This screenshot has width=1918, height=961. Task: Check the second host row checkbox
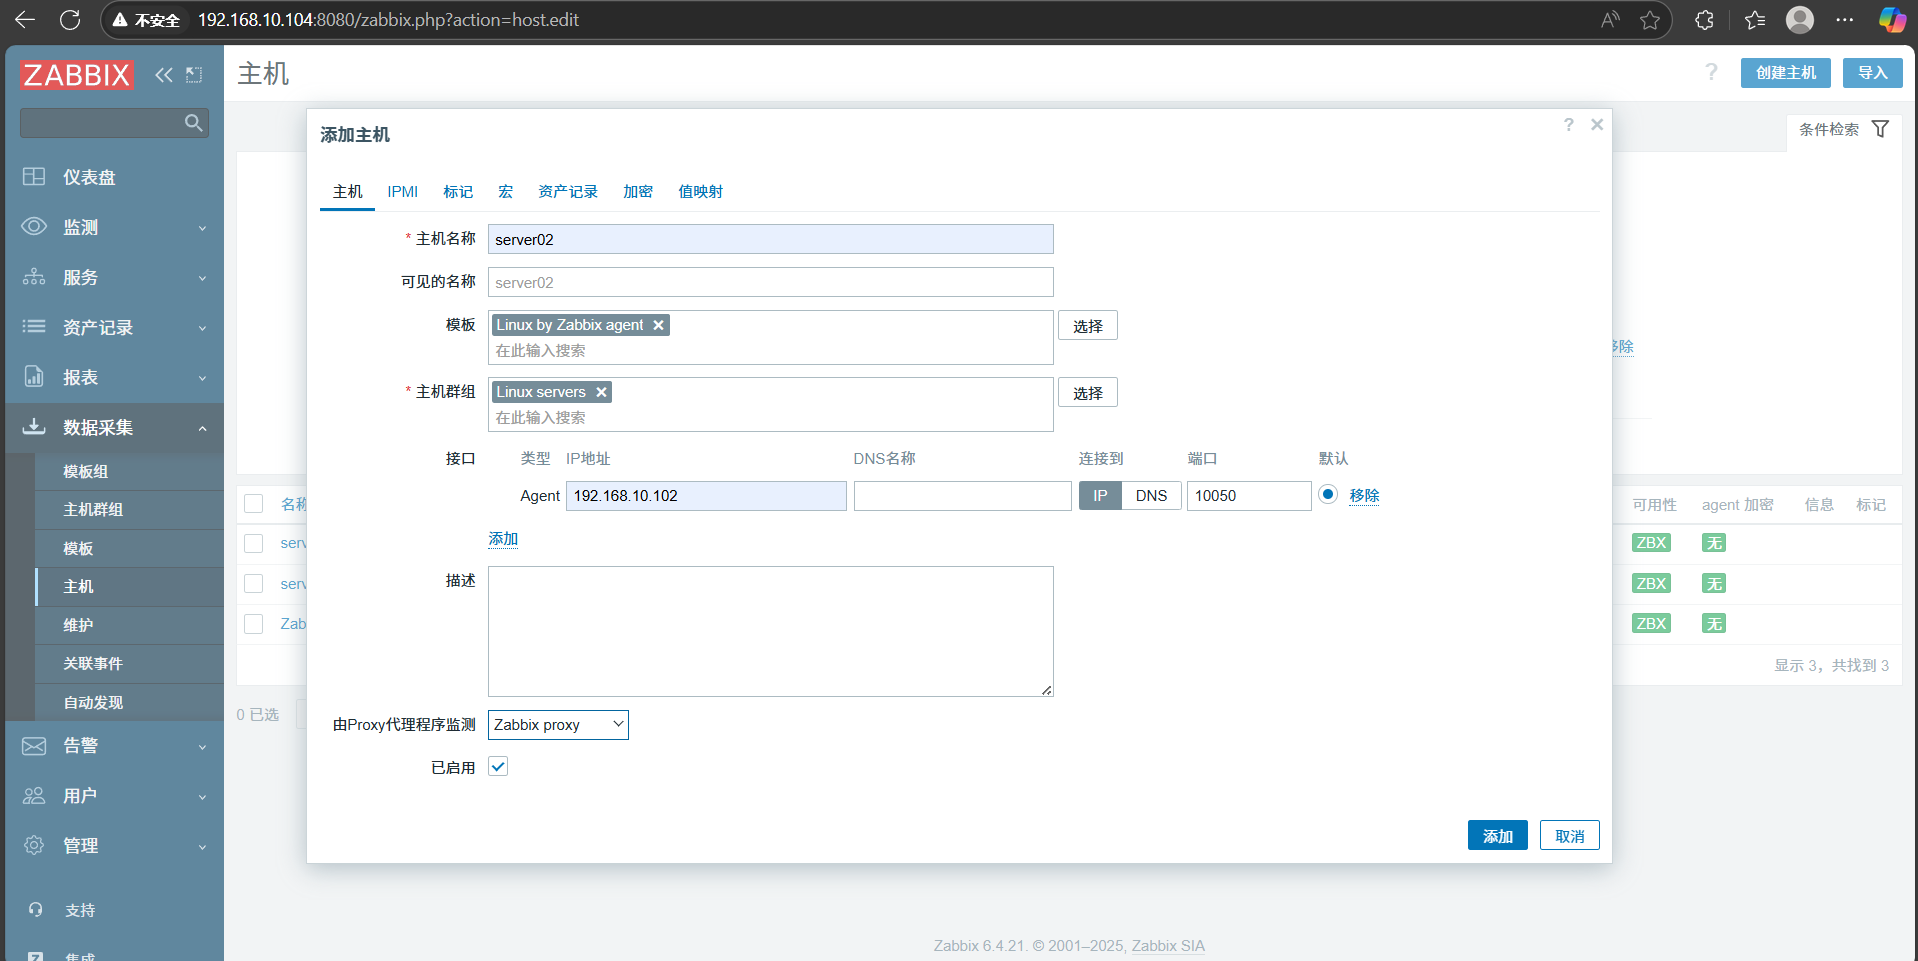click(254, 584)
